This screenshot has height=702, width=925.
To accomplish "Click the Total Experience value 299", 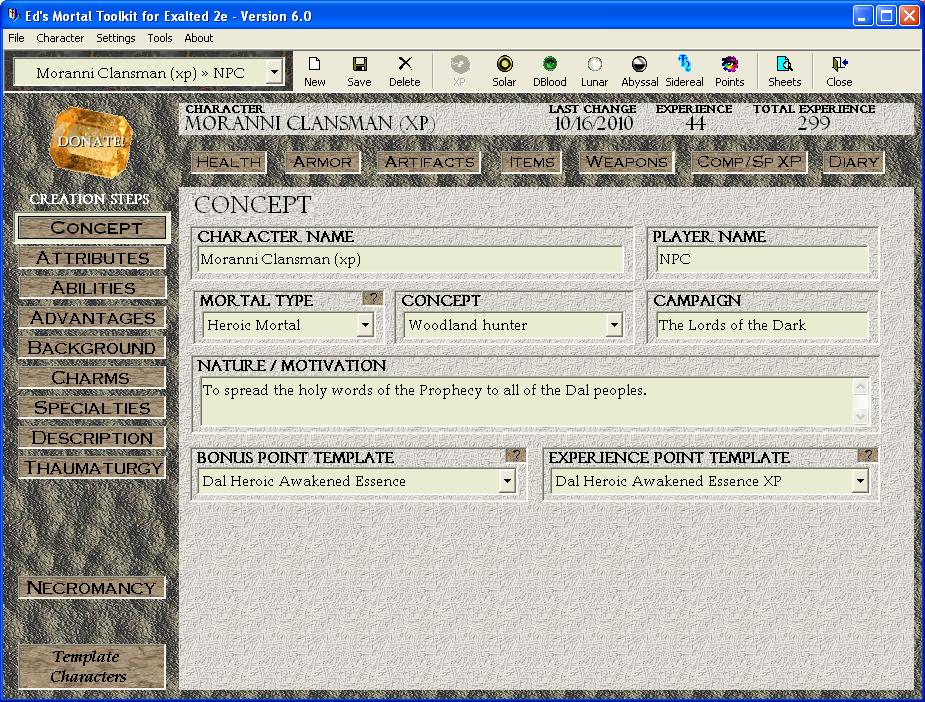I will click(814, 123).
